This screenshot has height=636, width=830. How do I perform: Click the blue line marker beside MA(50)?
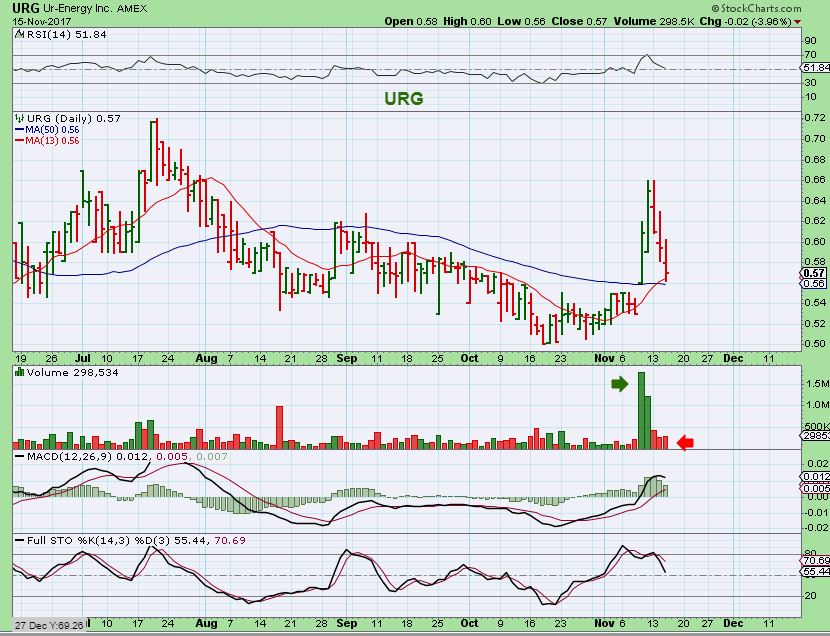[x=20, y=130]
